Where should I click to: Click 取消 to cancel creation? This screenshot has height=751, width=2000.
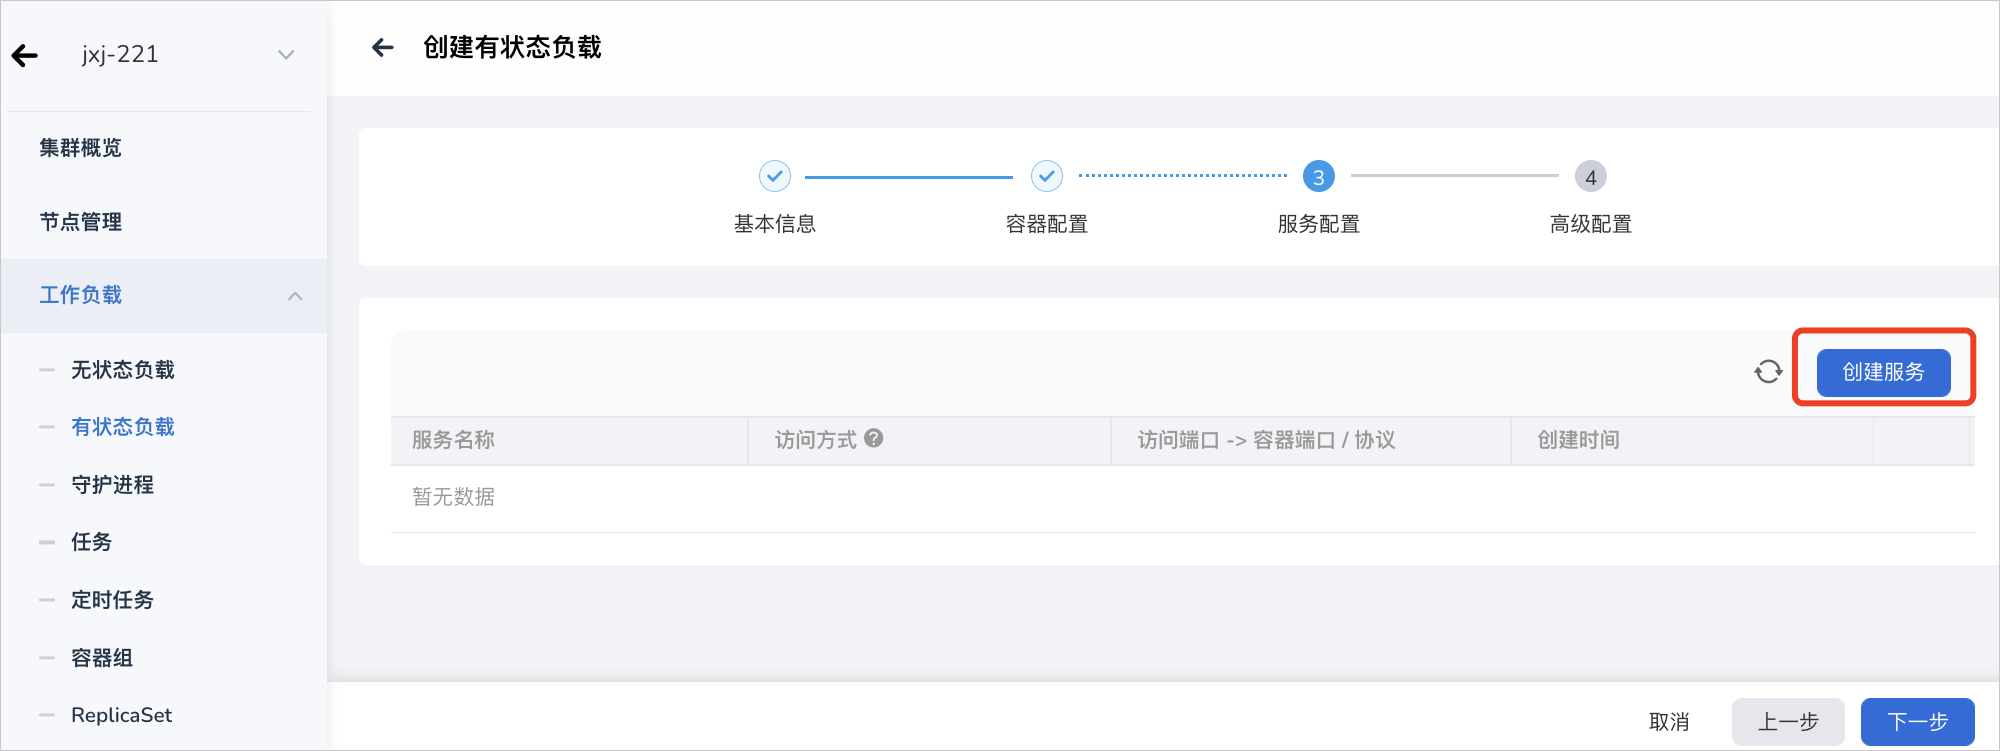pos(1669,722)
